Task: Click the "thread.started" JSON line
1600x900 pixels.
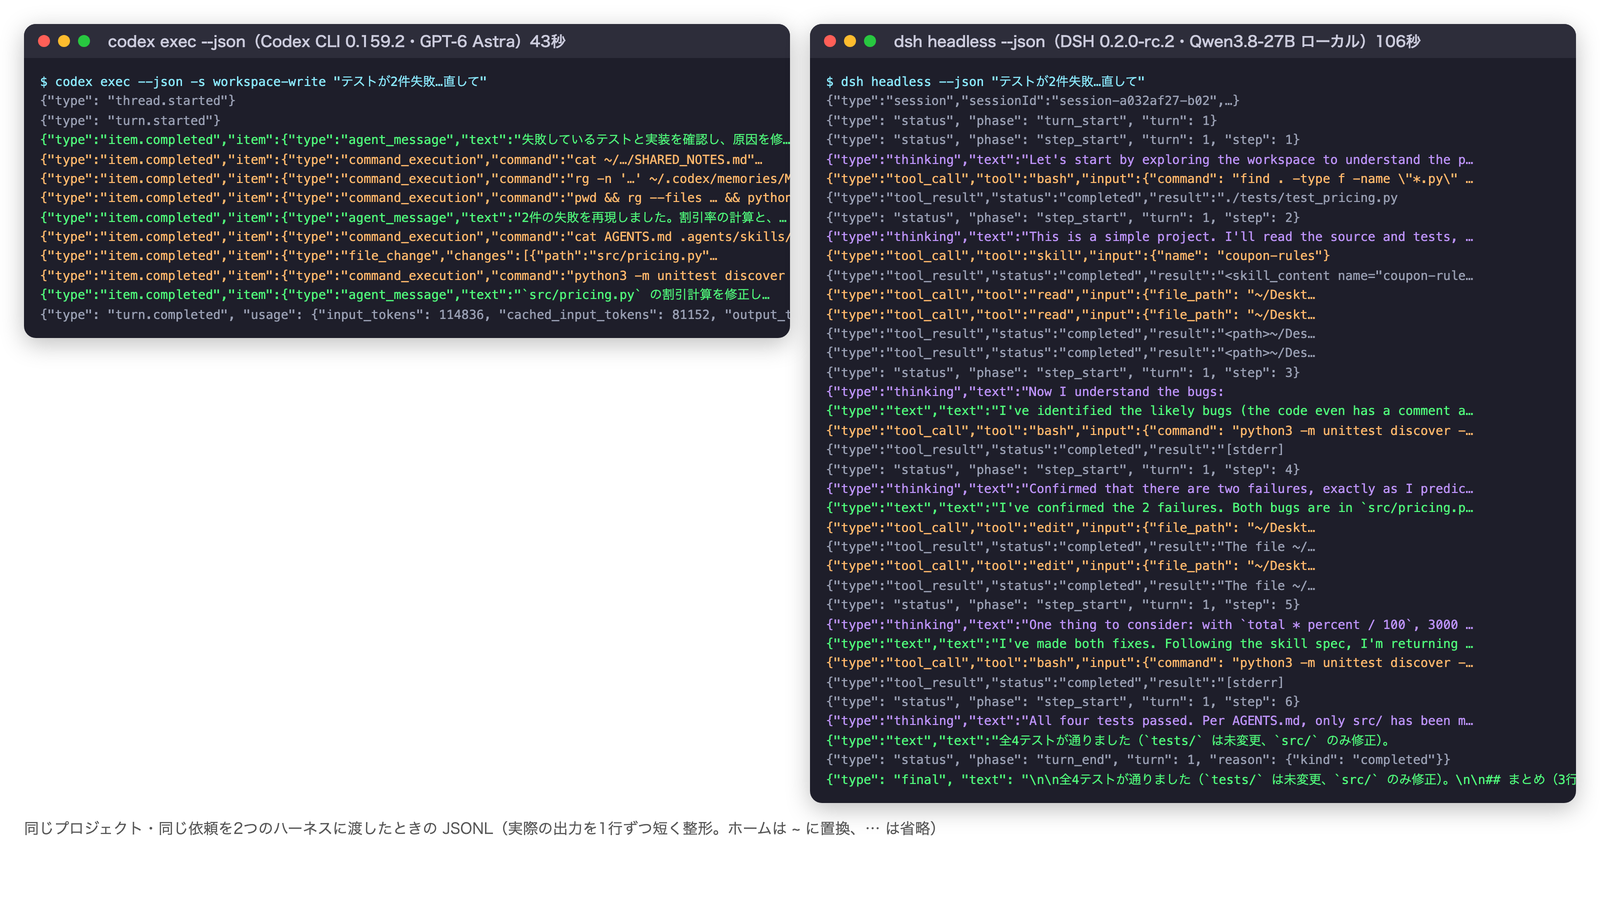Action: 138,101
